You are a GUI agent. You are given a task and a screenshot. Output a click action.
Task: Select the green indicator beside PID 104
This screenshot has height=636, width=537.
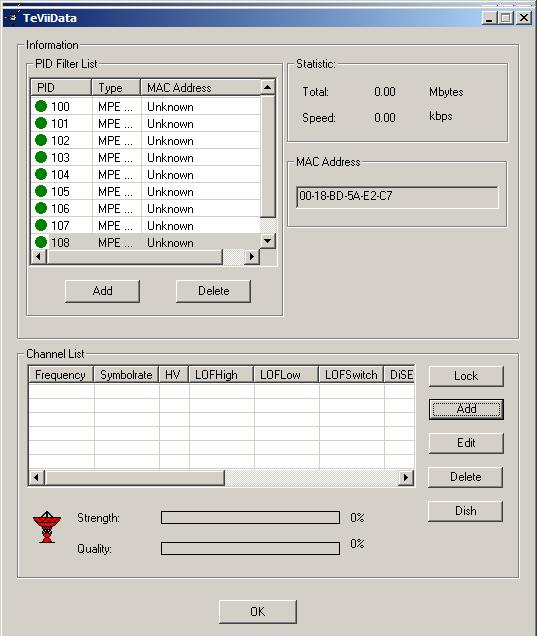pos(41,174)
